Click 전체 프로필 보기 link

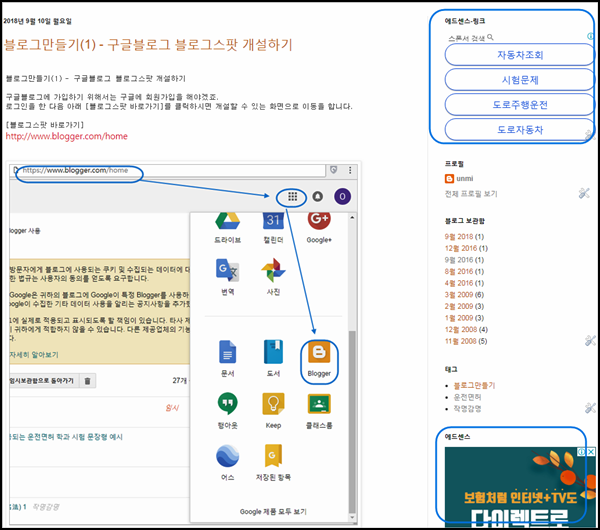click(471, 194)
